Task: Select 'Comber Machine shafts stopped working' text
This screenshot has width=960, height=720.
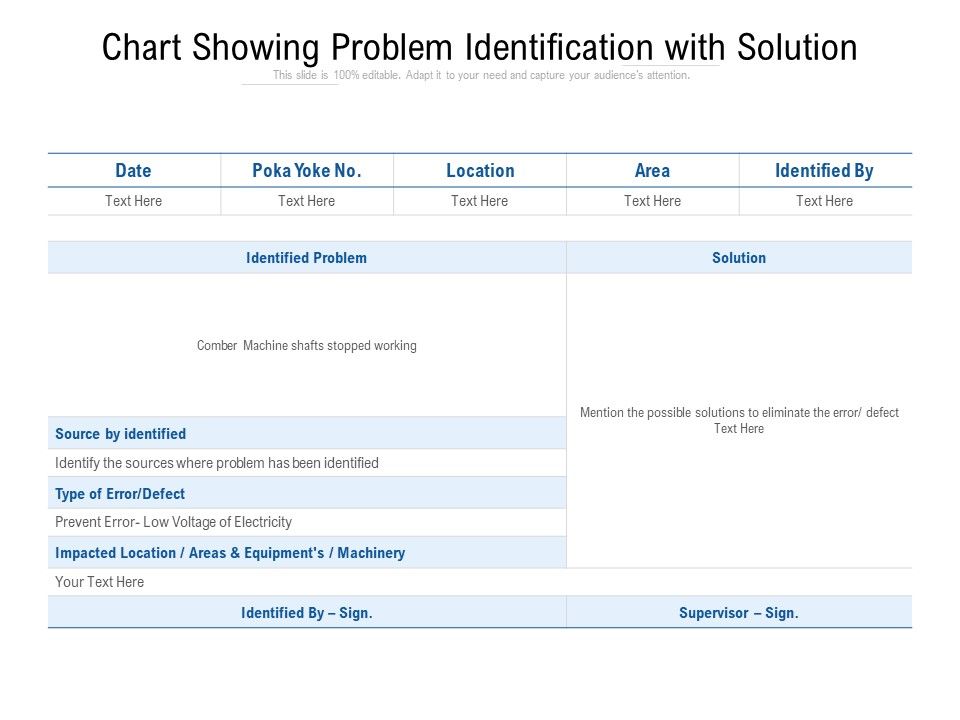Action: (307, 345)
